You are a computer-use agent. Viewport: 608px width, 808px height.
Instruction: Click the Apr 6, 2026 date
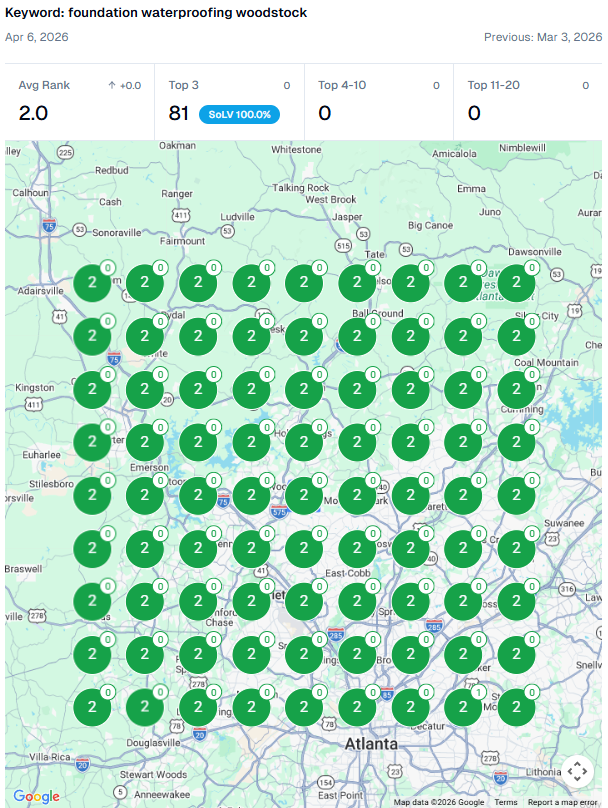[x=37, y=37]
